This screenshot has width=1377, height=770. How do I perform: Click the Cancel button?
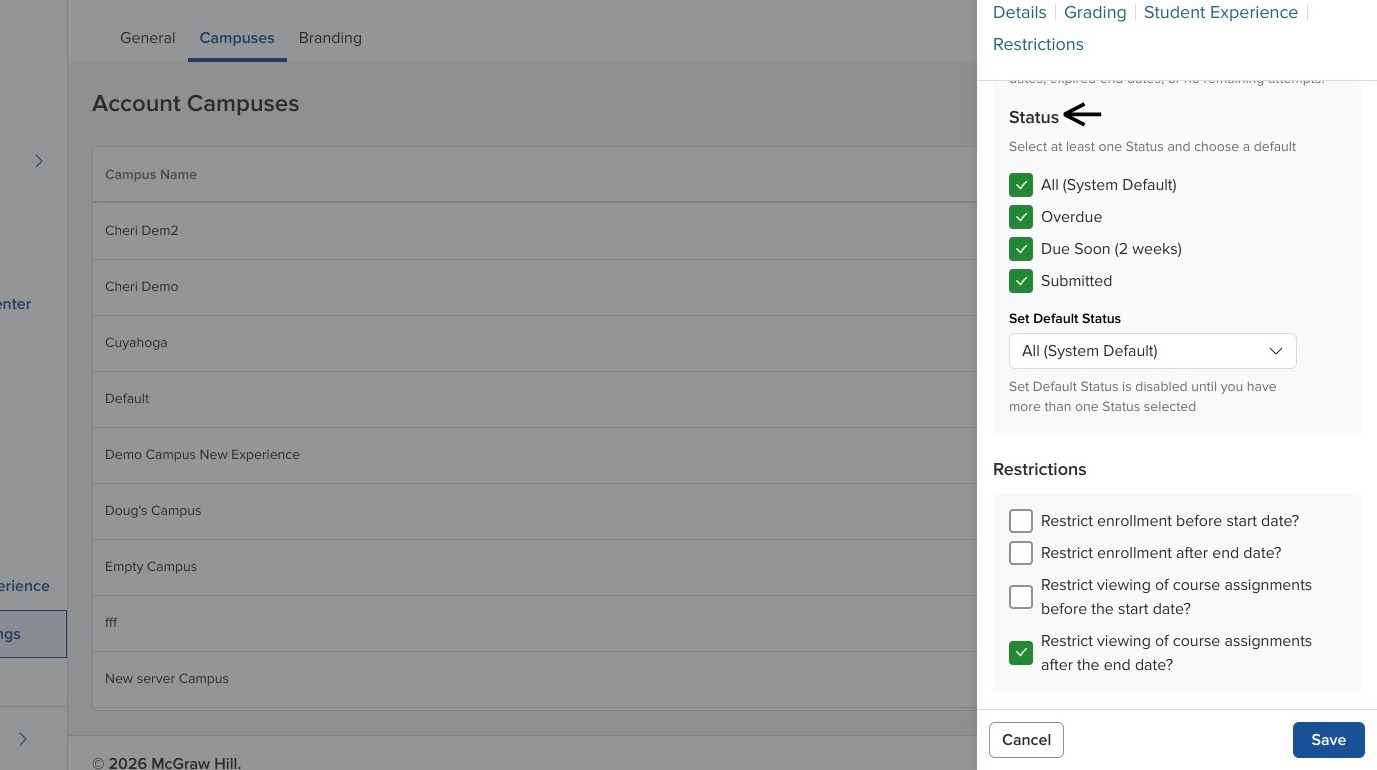(x=1026, y=740)
